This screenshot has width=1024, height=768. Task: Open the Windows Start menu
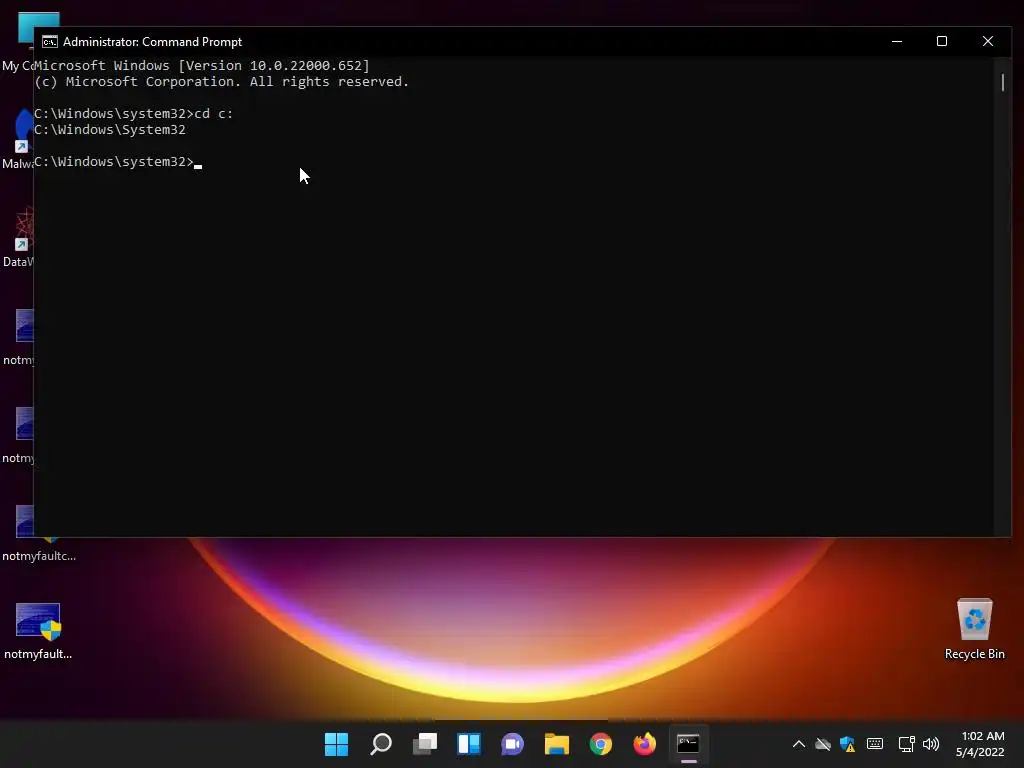pyautogui.click(x=336, y=744)
